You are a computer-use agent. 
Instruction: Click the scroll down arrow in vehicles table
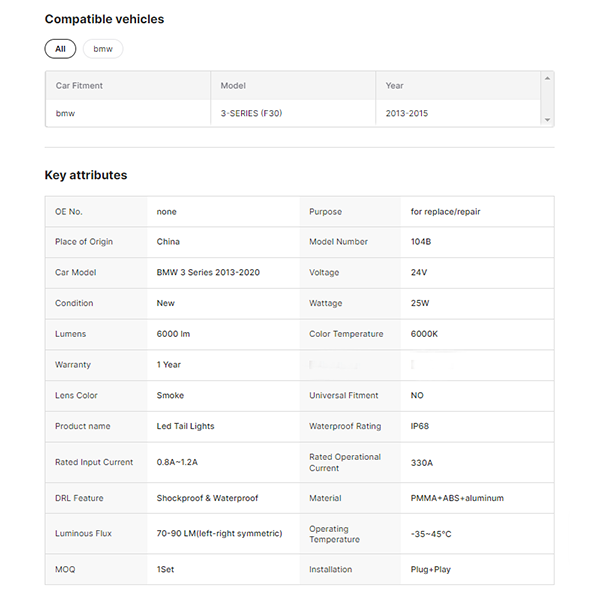[547, 120]
